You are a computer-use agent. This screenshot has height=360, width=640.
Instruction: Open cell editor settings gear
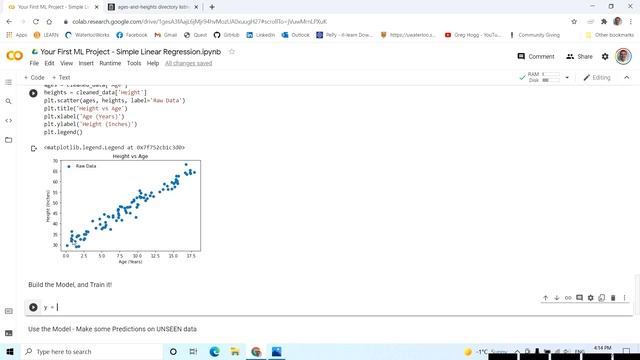590,298
